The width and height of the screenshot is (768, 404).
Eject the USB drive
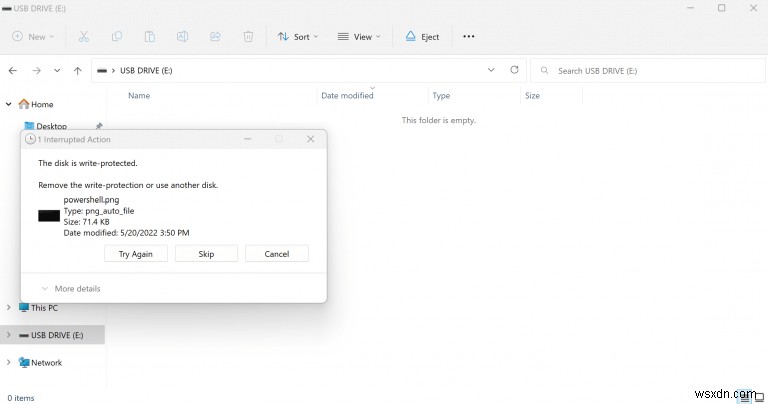click(x=422, y=37)
